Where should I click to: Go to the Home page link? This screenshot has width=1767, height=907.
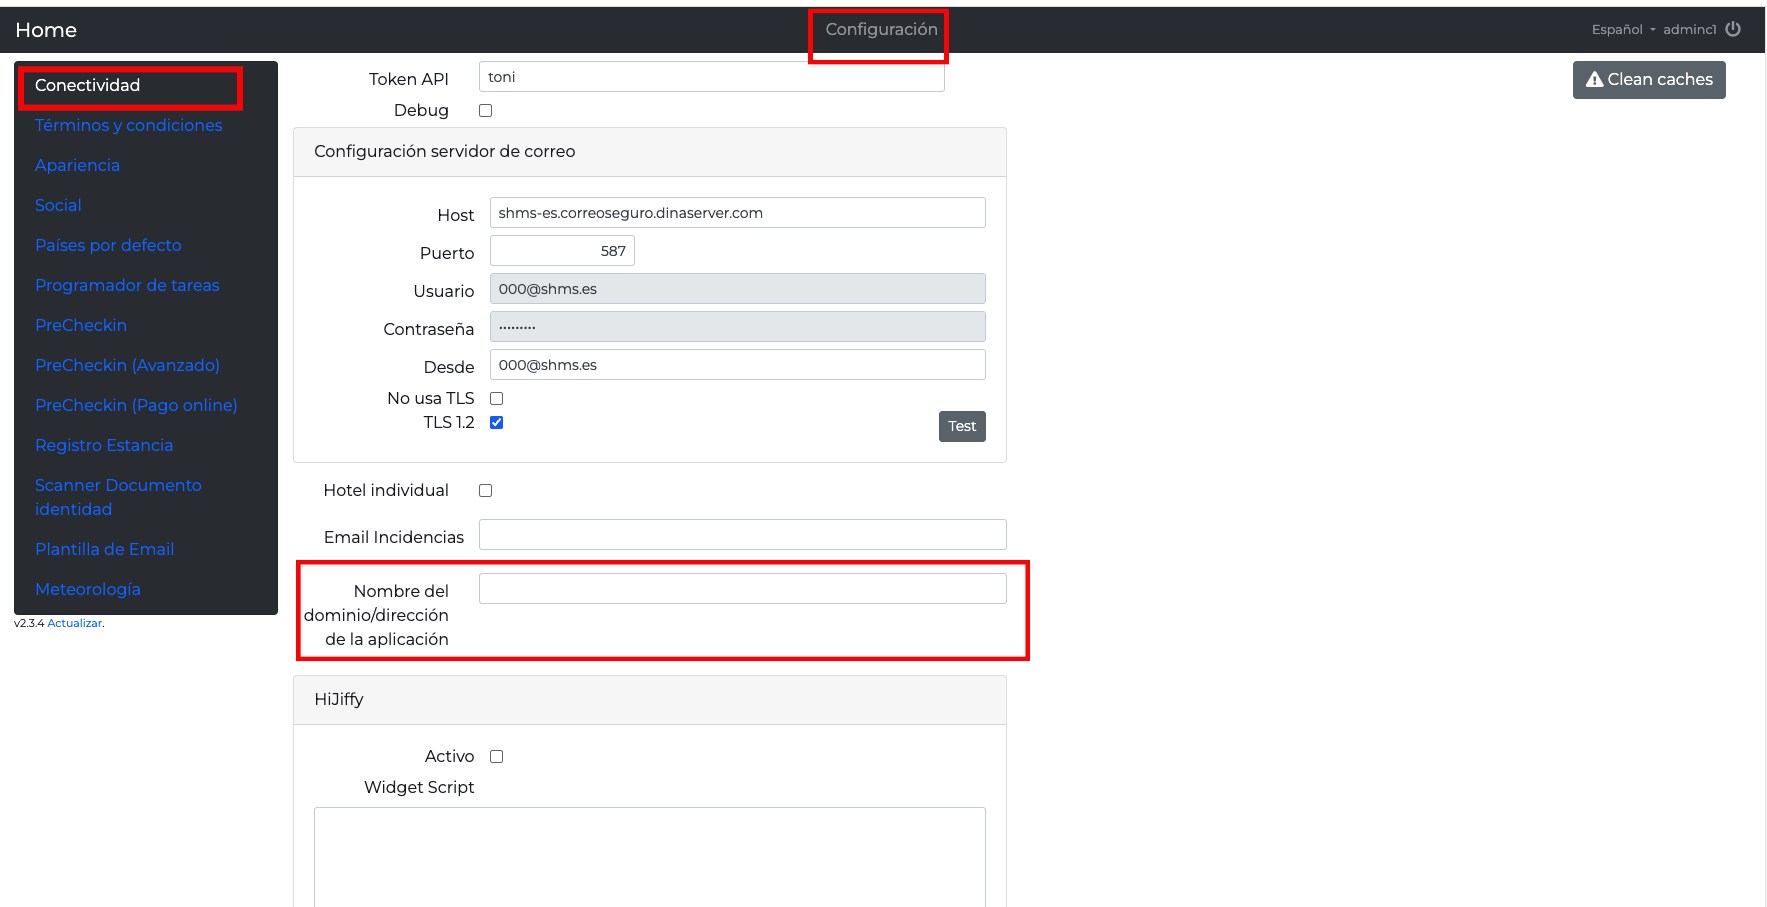coord(46,31)
